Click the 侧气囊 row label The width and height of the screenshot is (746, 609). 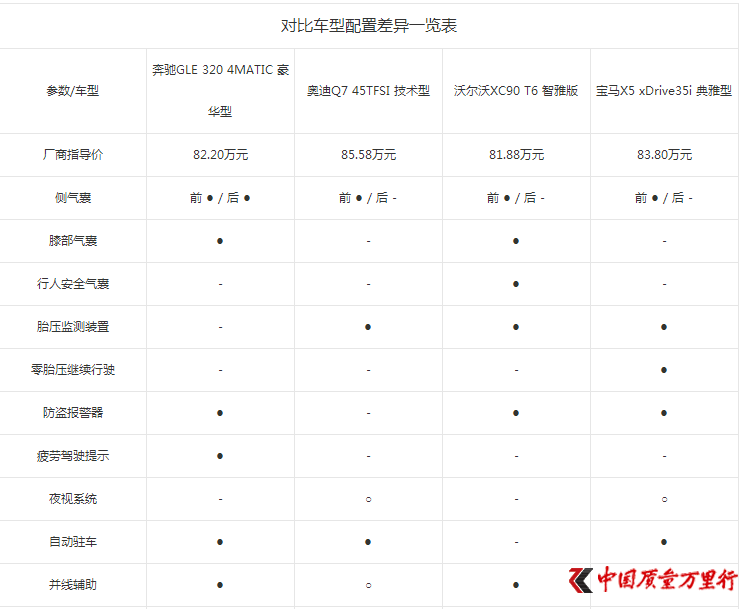73,198
